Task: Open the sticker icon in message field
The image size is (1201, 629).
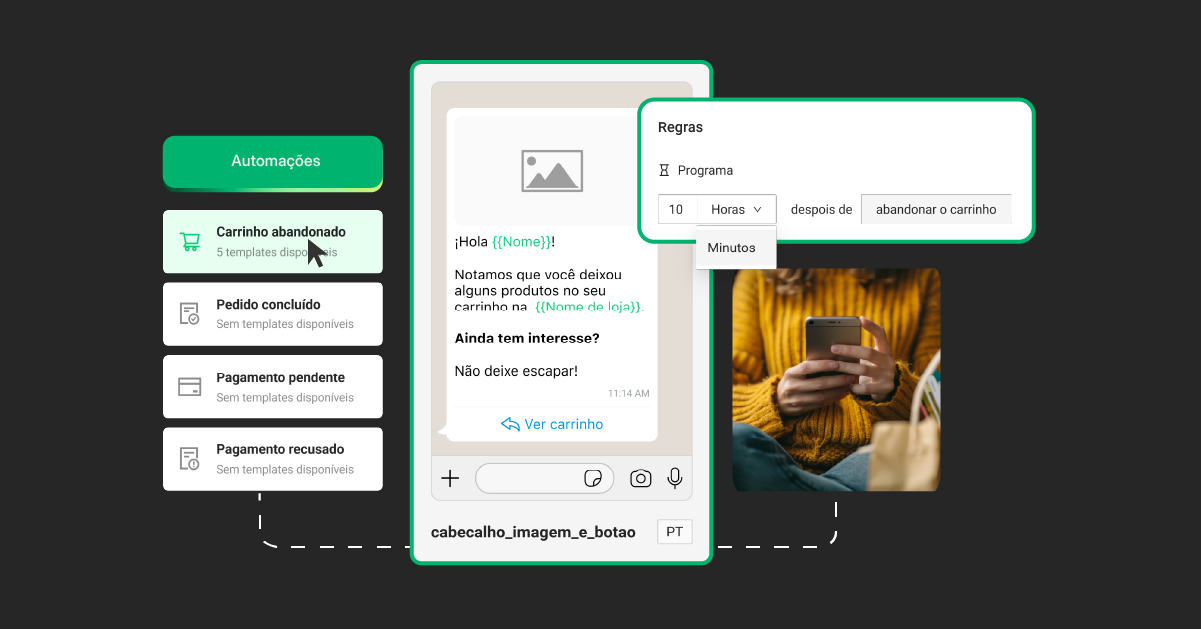Action: click(x=593, y=478)
